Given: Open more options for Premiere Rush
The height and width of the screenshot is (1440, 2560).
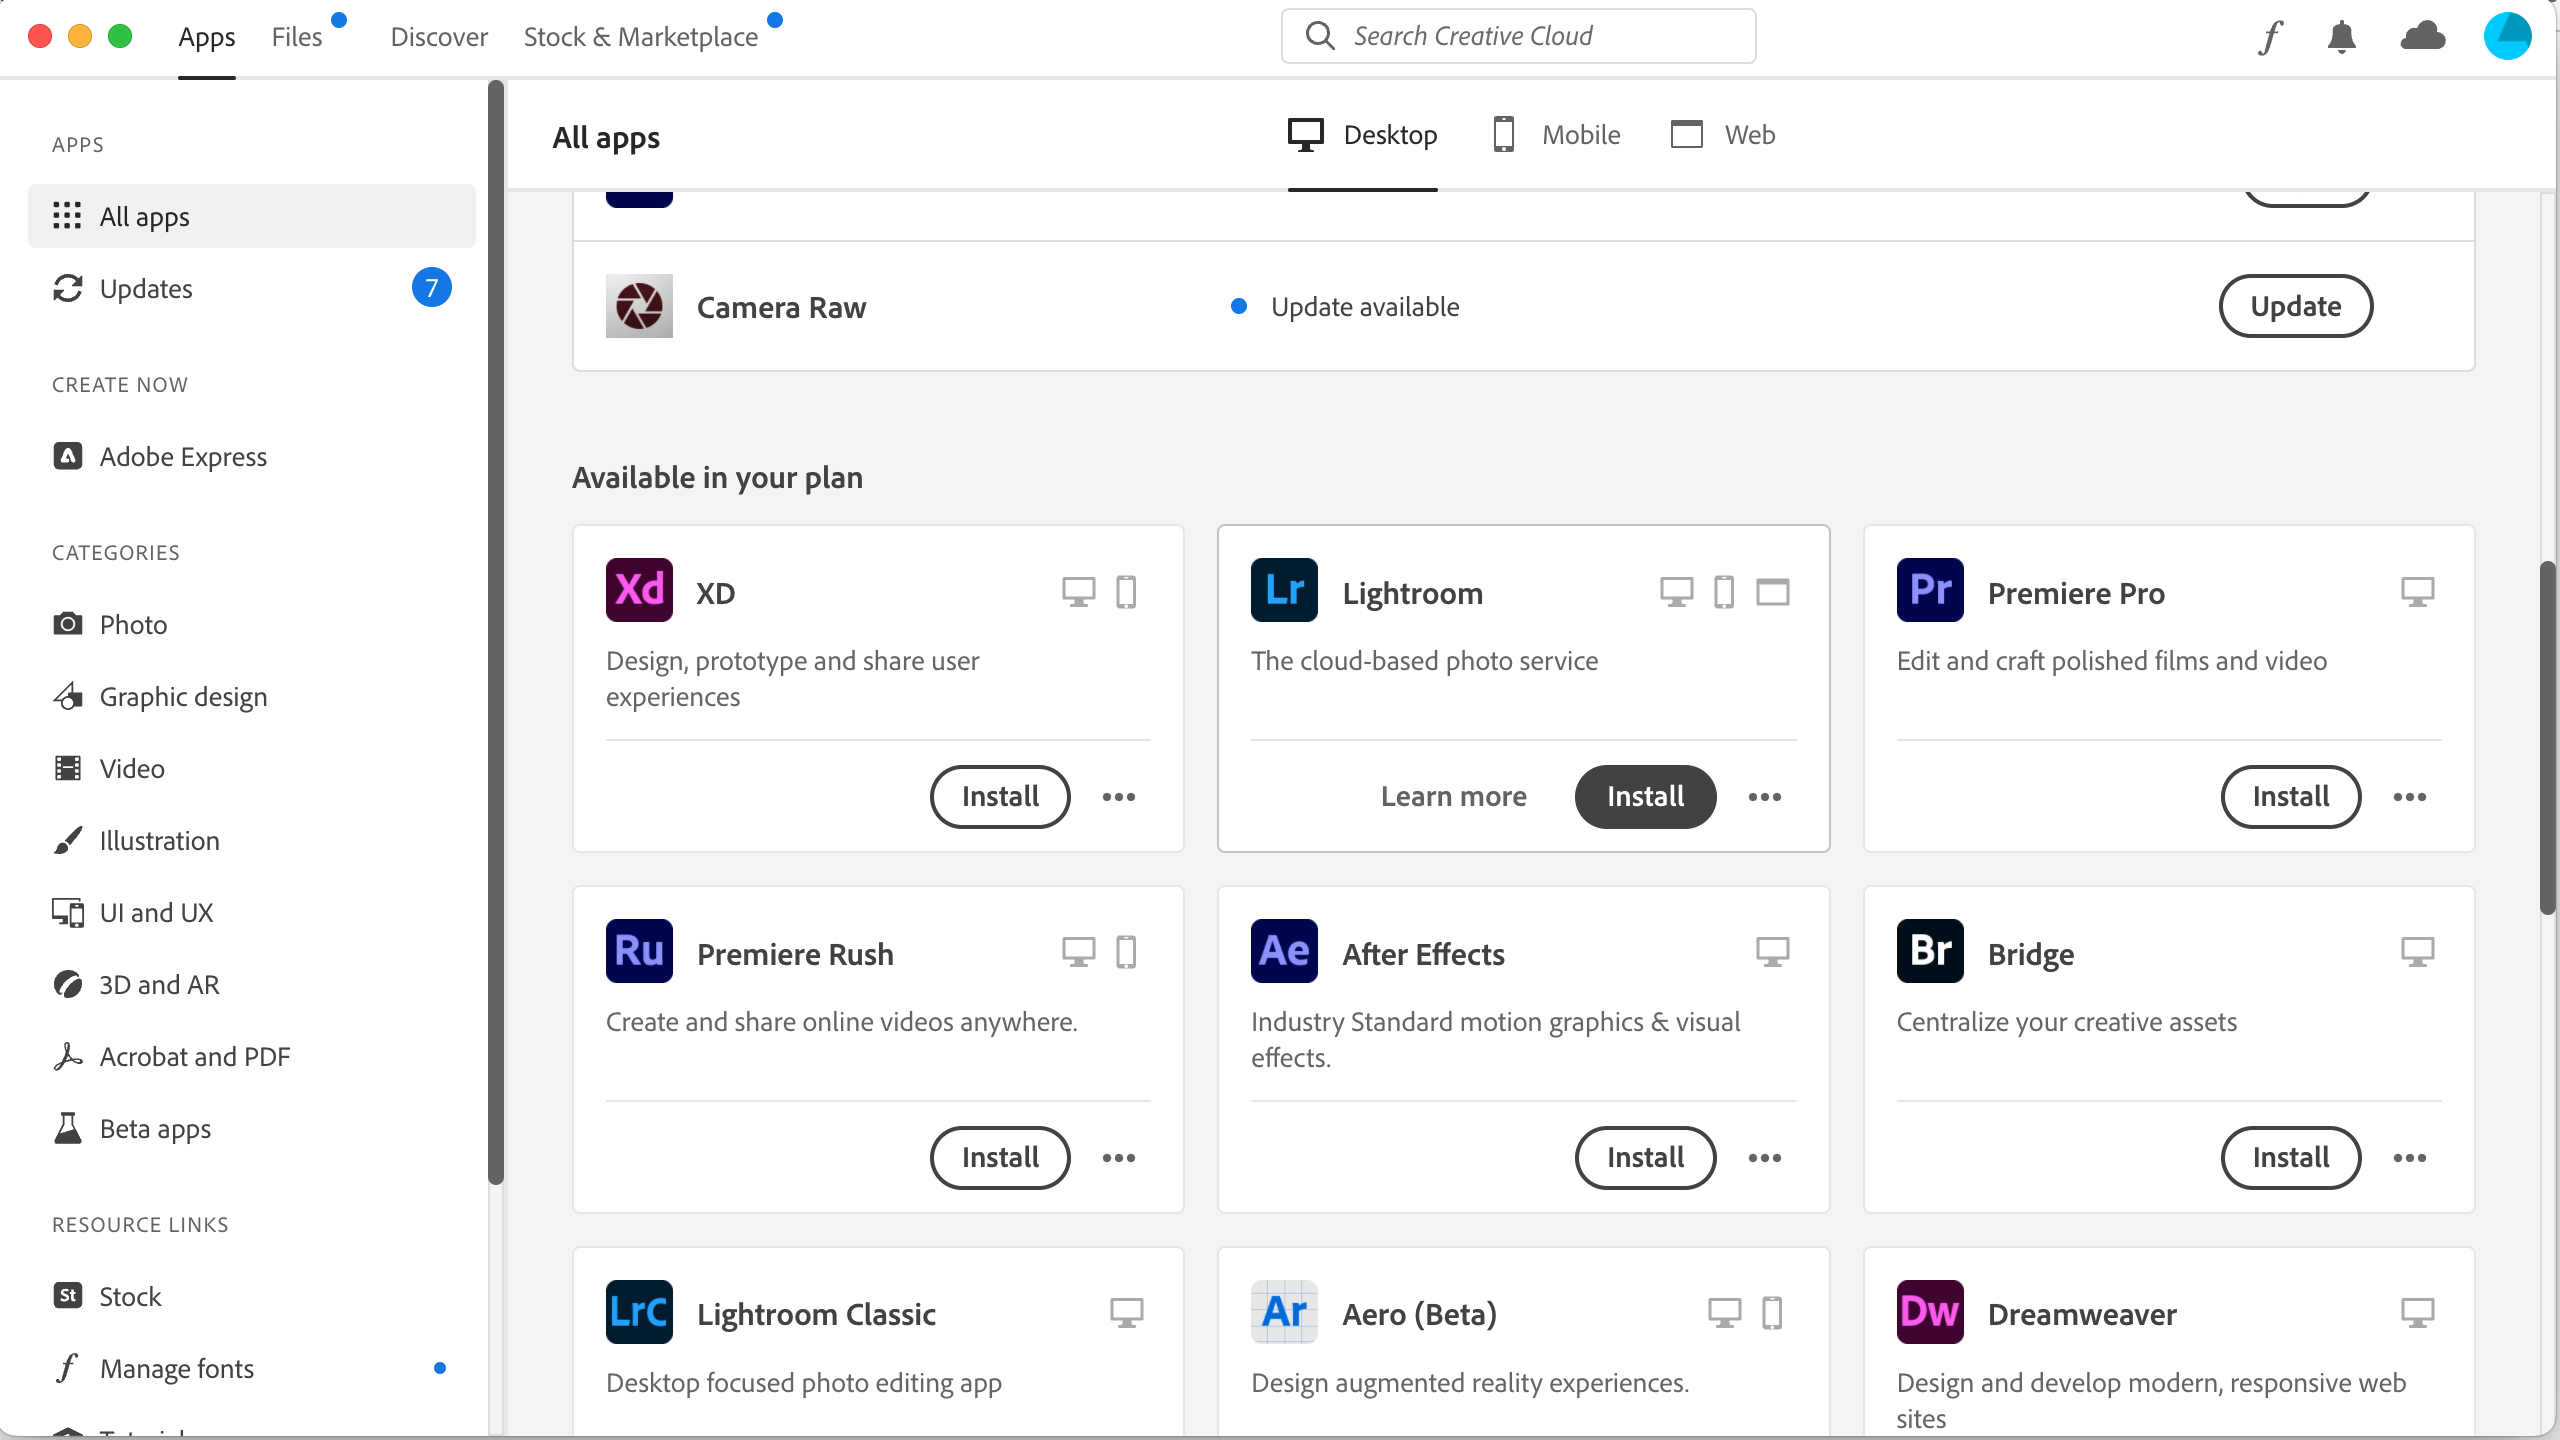Looking at the screenshot, I should pyautogui.click(x=1119, y=1158).
